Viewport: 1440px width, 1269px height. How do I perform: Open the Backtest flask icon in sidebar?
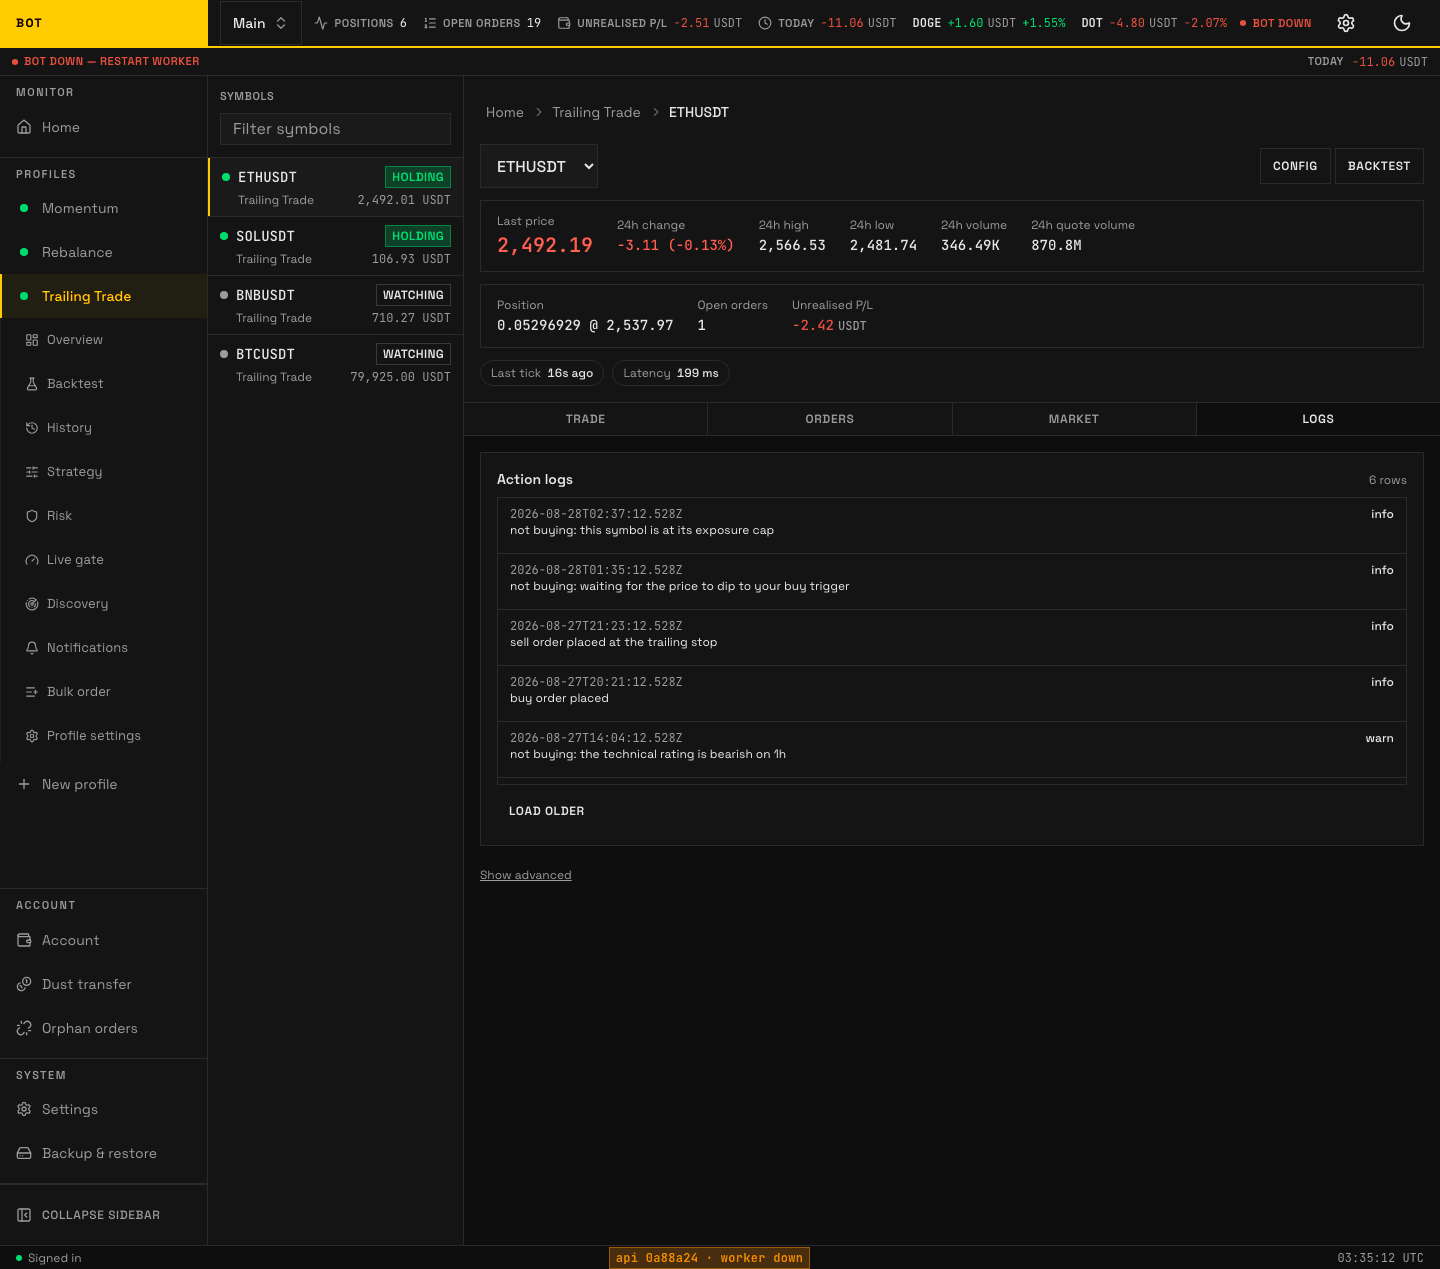click(32, 384)
